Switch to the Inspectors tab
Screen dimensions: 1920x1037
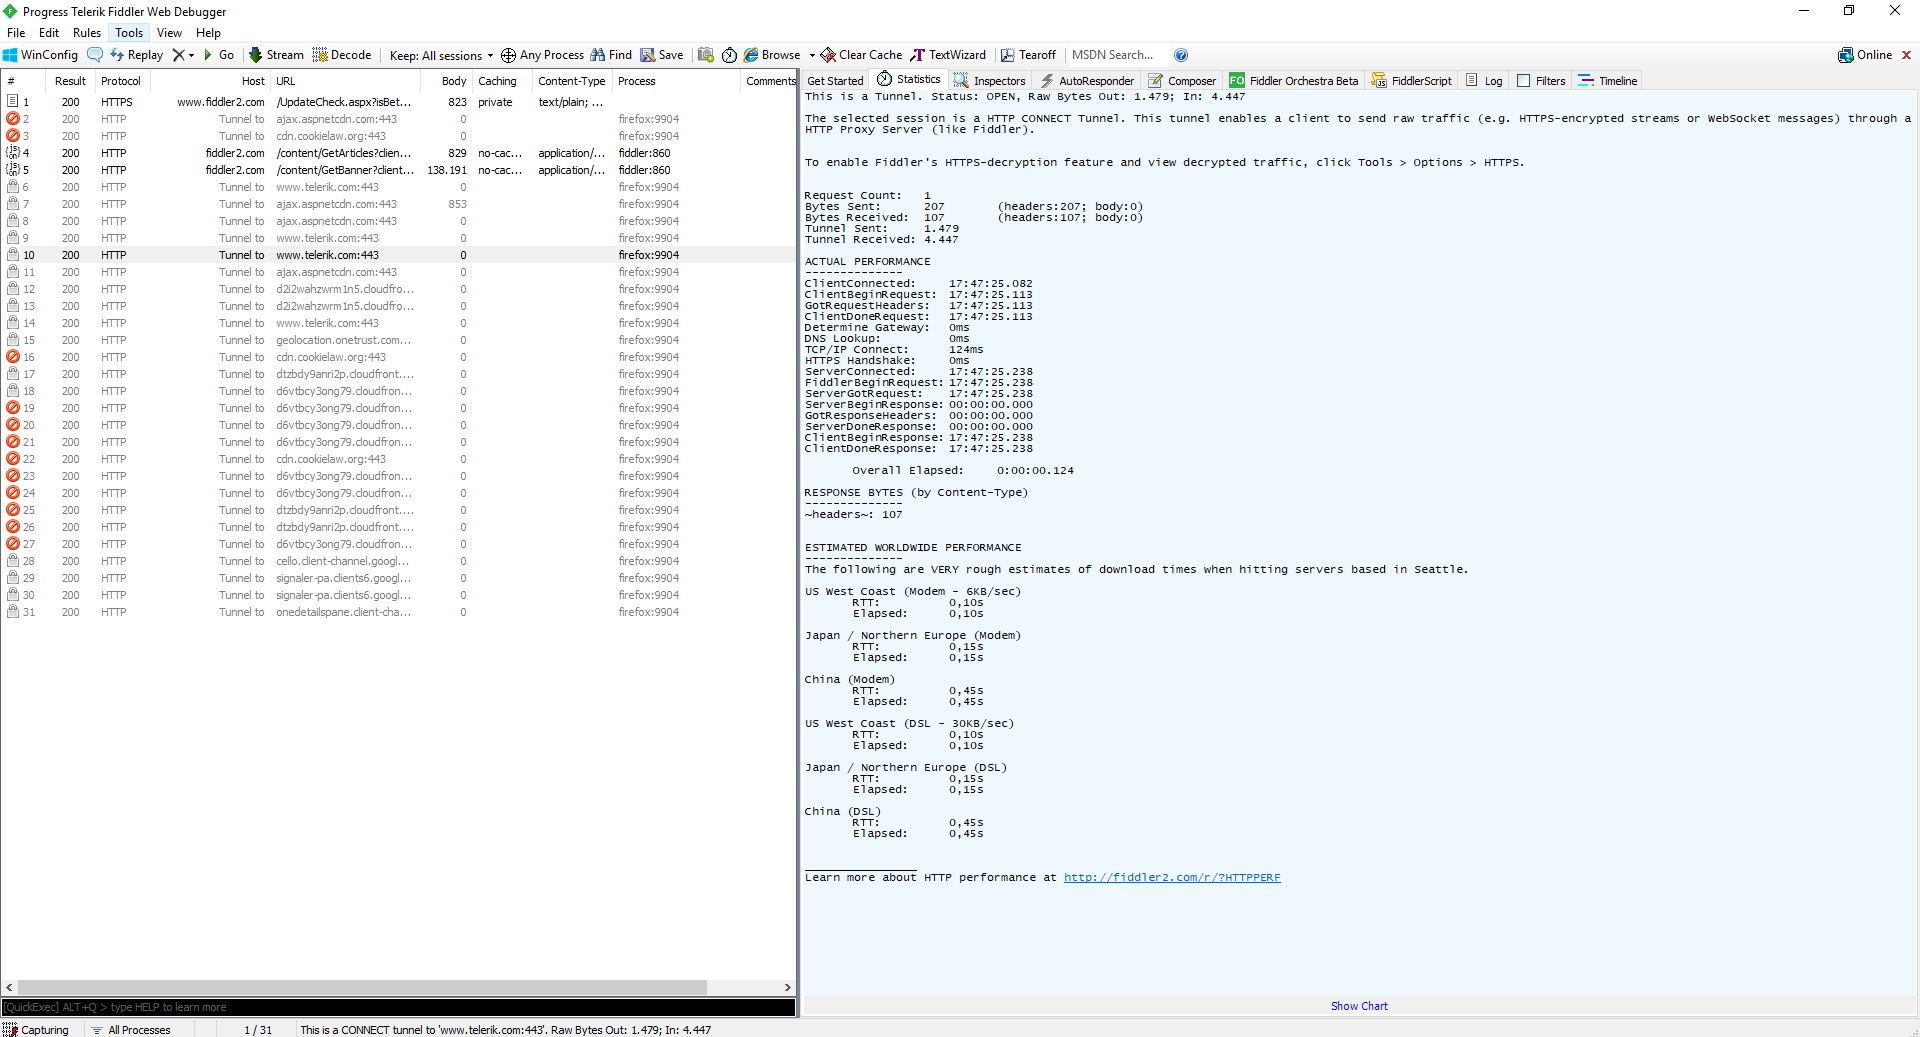point(990,81)
